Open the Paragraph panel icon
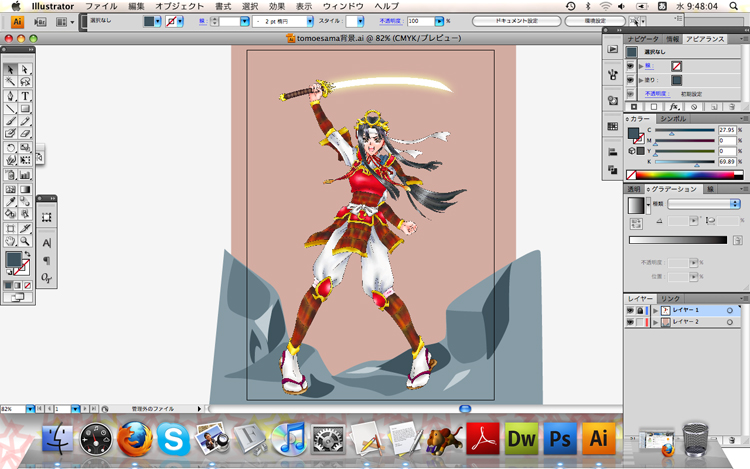The image size is (750, 469). point(46,261)
